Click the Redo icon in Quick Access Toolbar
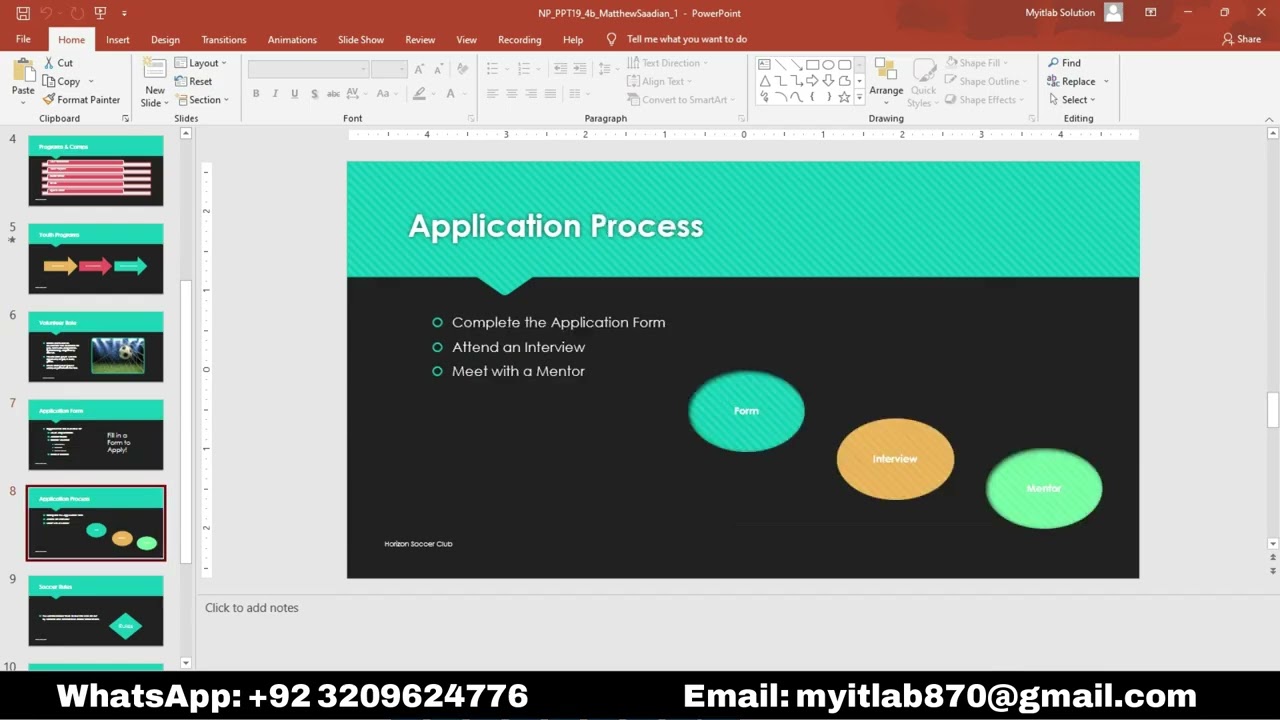 click(x=77, y=13)
